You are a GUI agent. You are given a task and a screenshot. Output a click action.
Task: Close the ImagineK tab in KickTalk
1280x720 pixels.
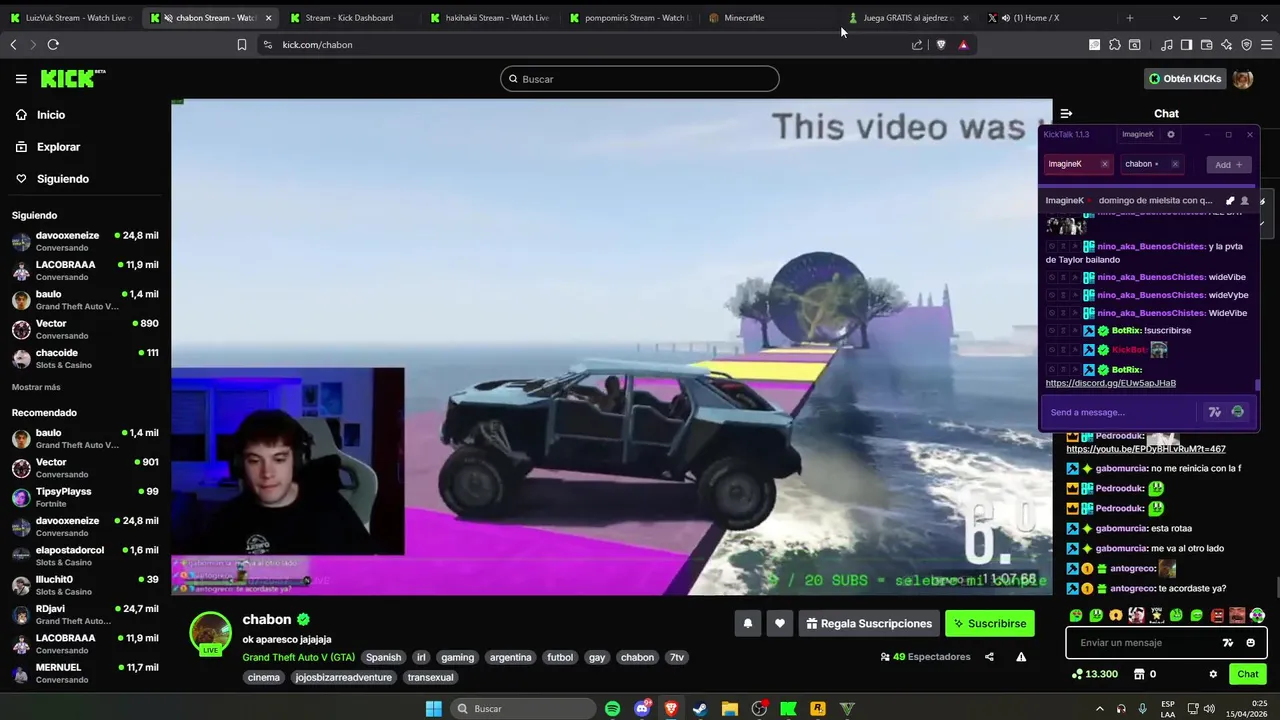(x=1104, y=164)
